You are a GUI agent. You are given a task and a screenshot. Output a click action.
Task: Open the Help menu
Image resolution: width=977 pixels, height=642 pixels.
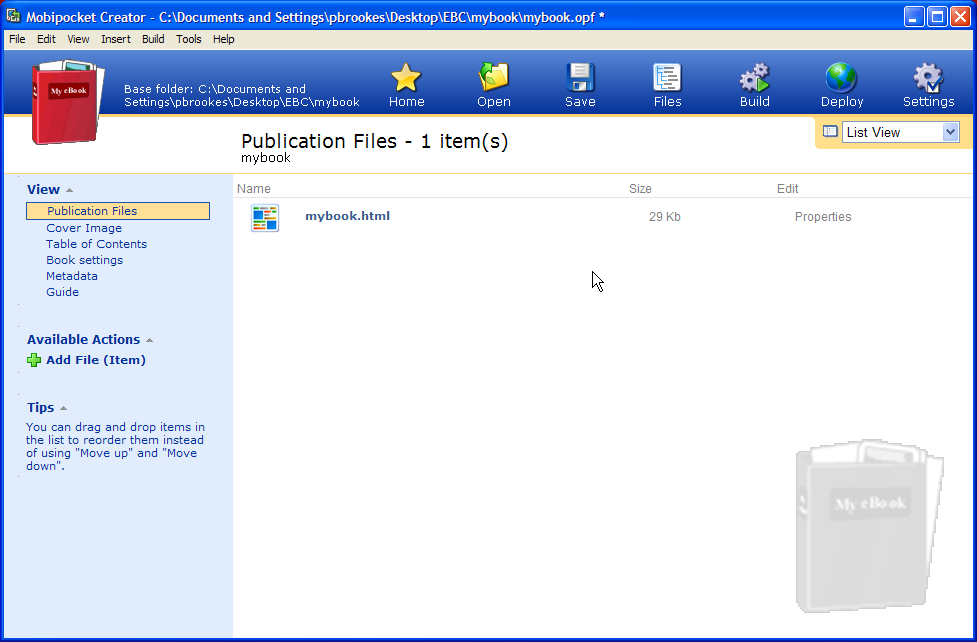tap(224, 39)
